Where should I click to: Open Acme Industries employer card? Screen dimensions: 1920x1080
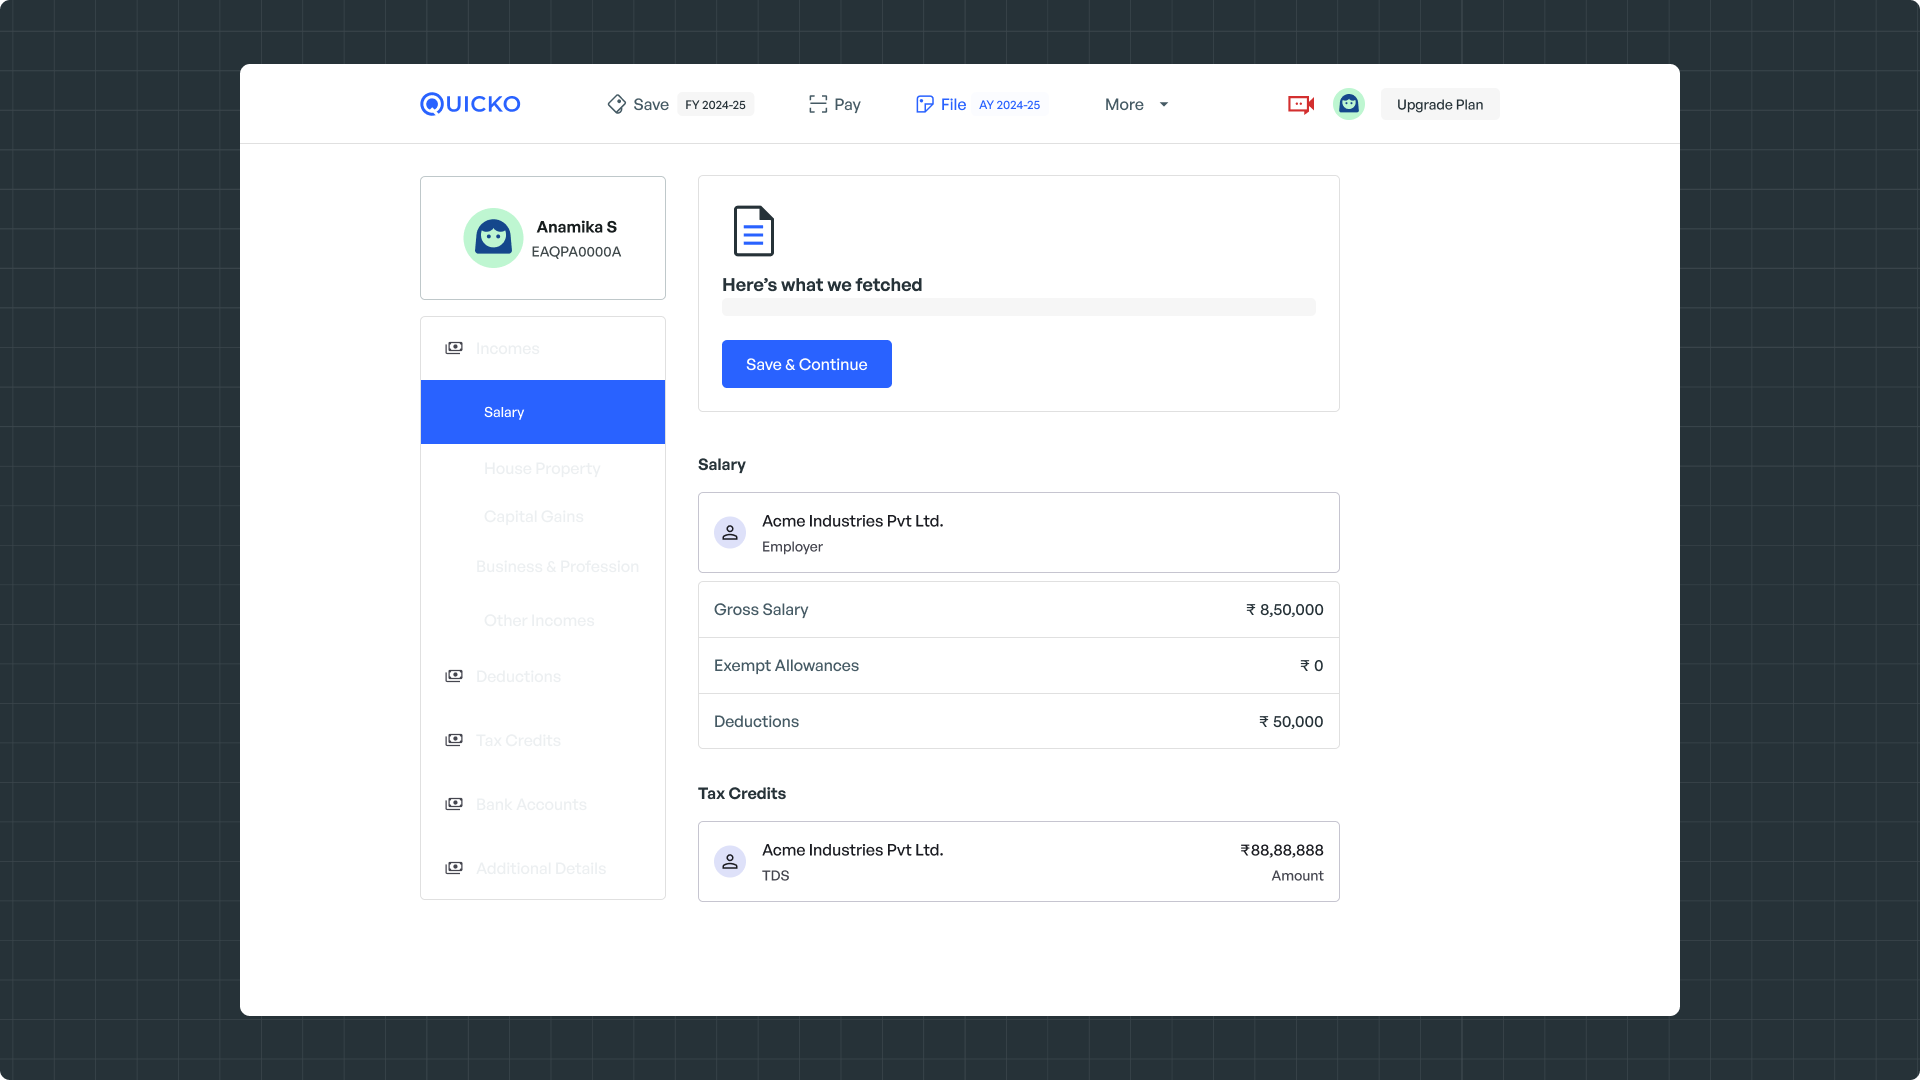click(x=1018, y=532)
